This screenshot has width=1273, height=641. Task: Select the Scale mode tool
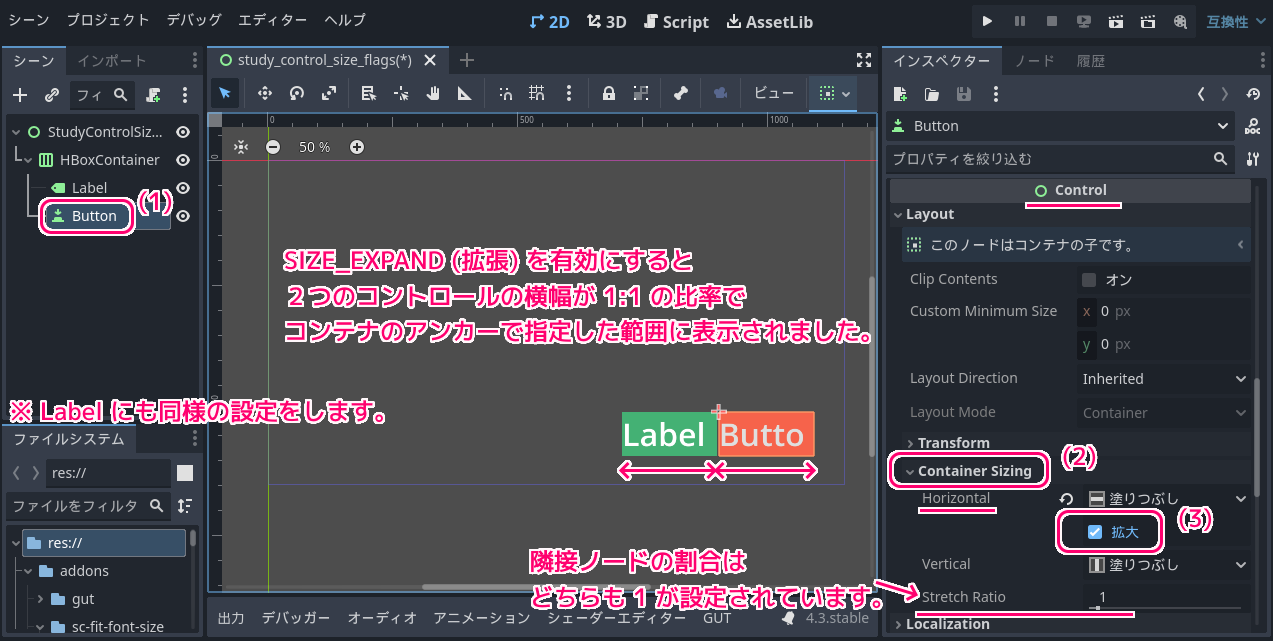(x=329, y=94)
